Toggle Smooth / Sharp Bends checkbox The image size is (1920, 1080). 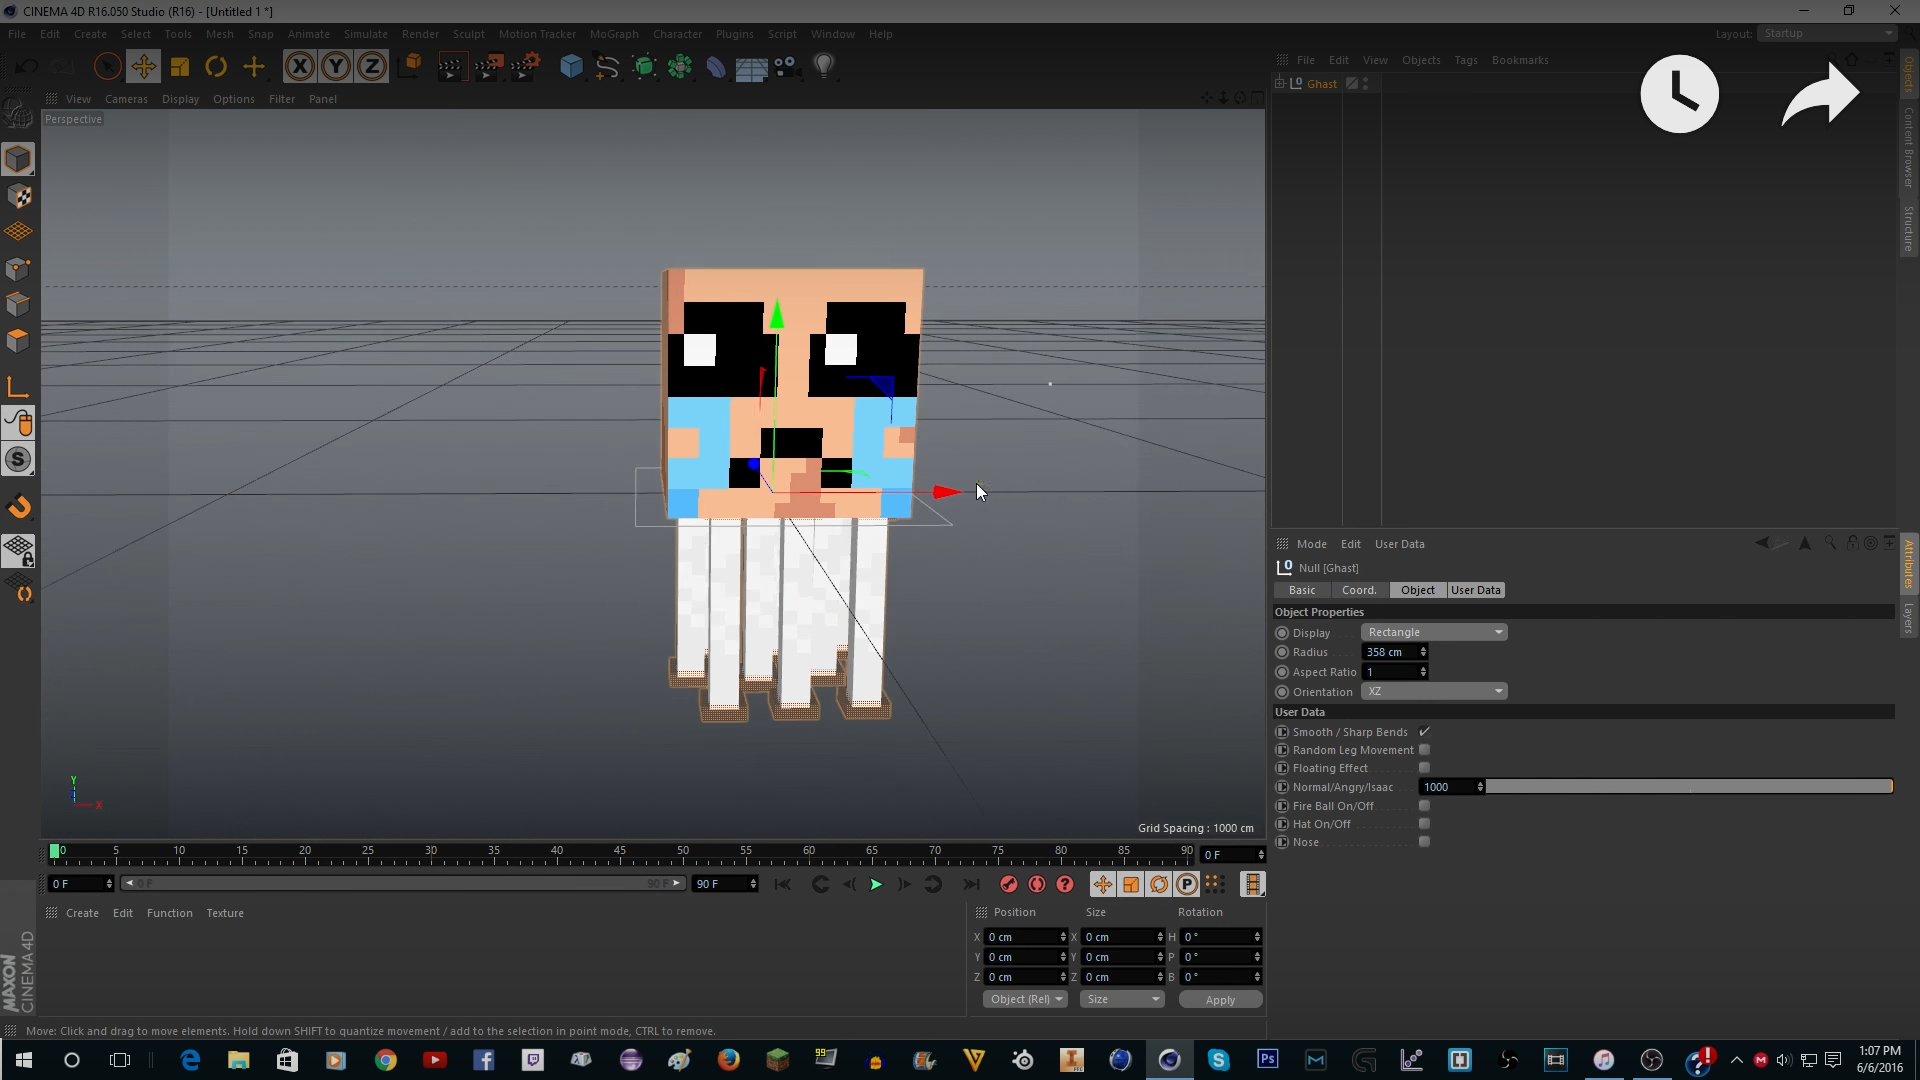pyautogui.click(x=1424, y=732)
